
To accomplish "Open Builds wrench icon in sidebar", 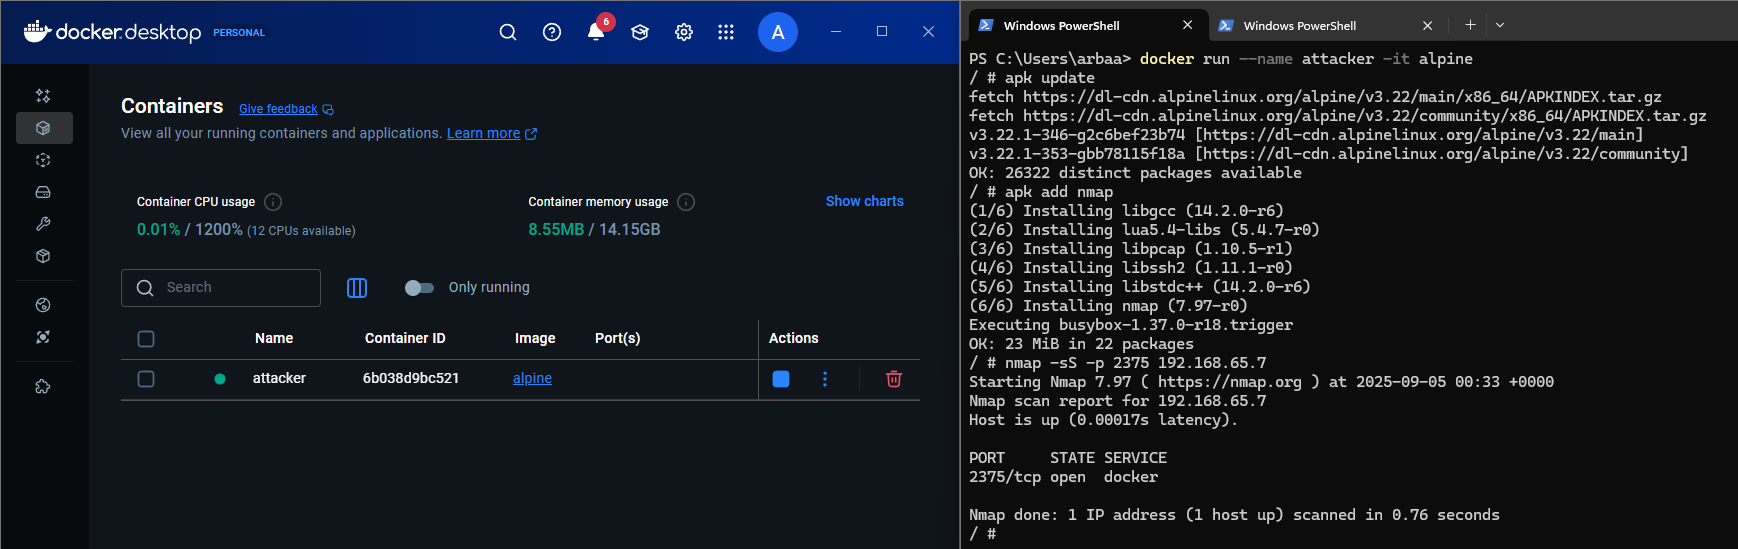I will (43, 224).
